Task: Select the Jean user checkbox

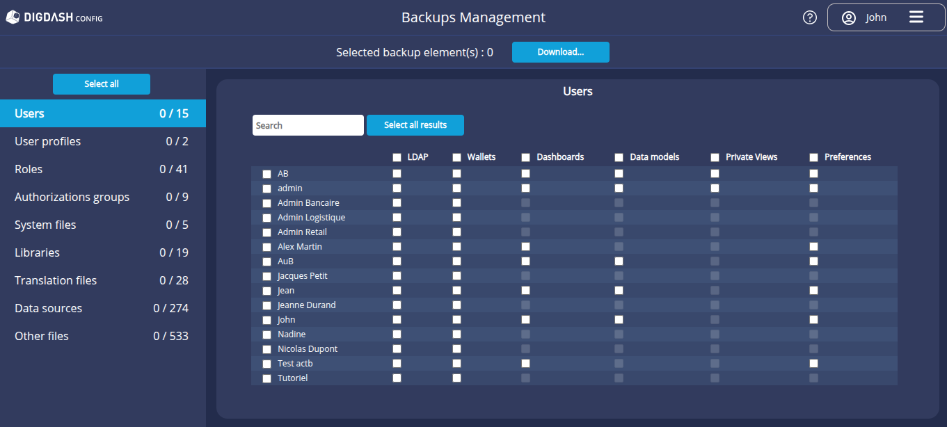Action: pos(267,291)
